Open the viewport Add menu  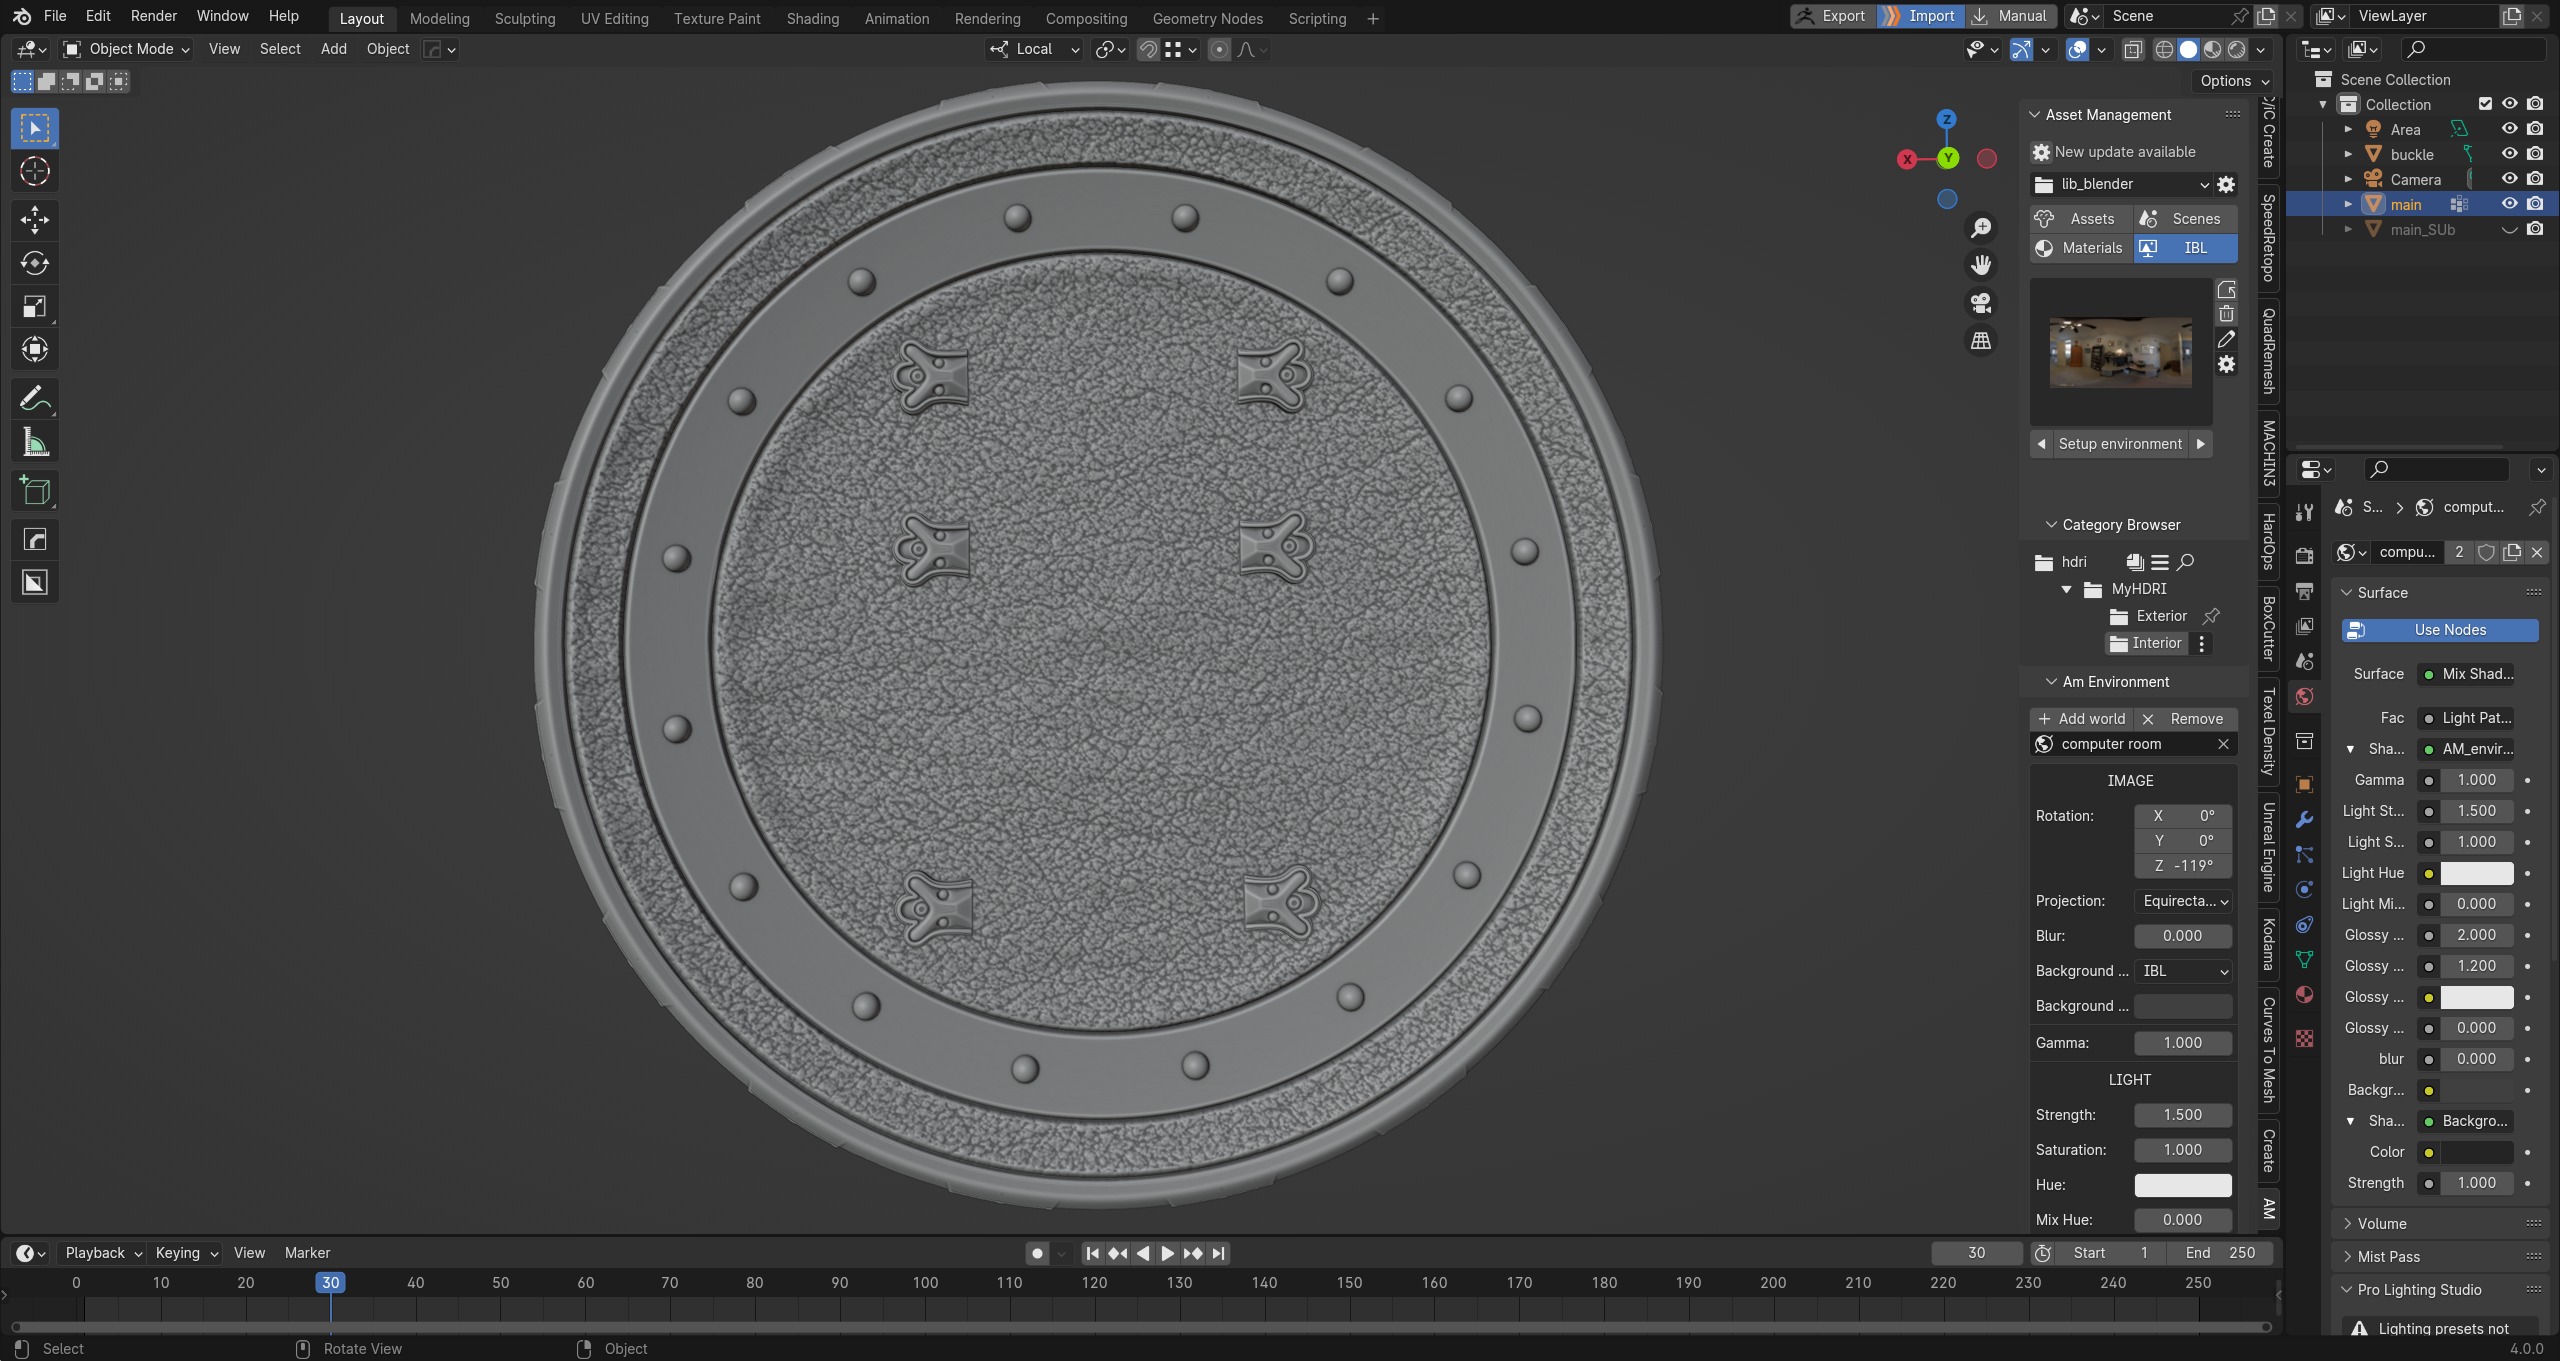click(x=333, y=49)
